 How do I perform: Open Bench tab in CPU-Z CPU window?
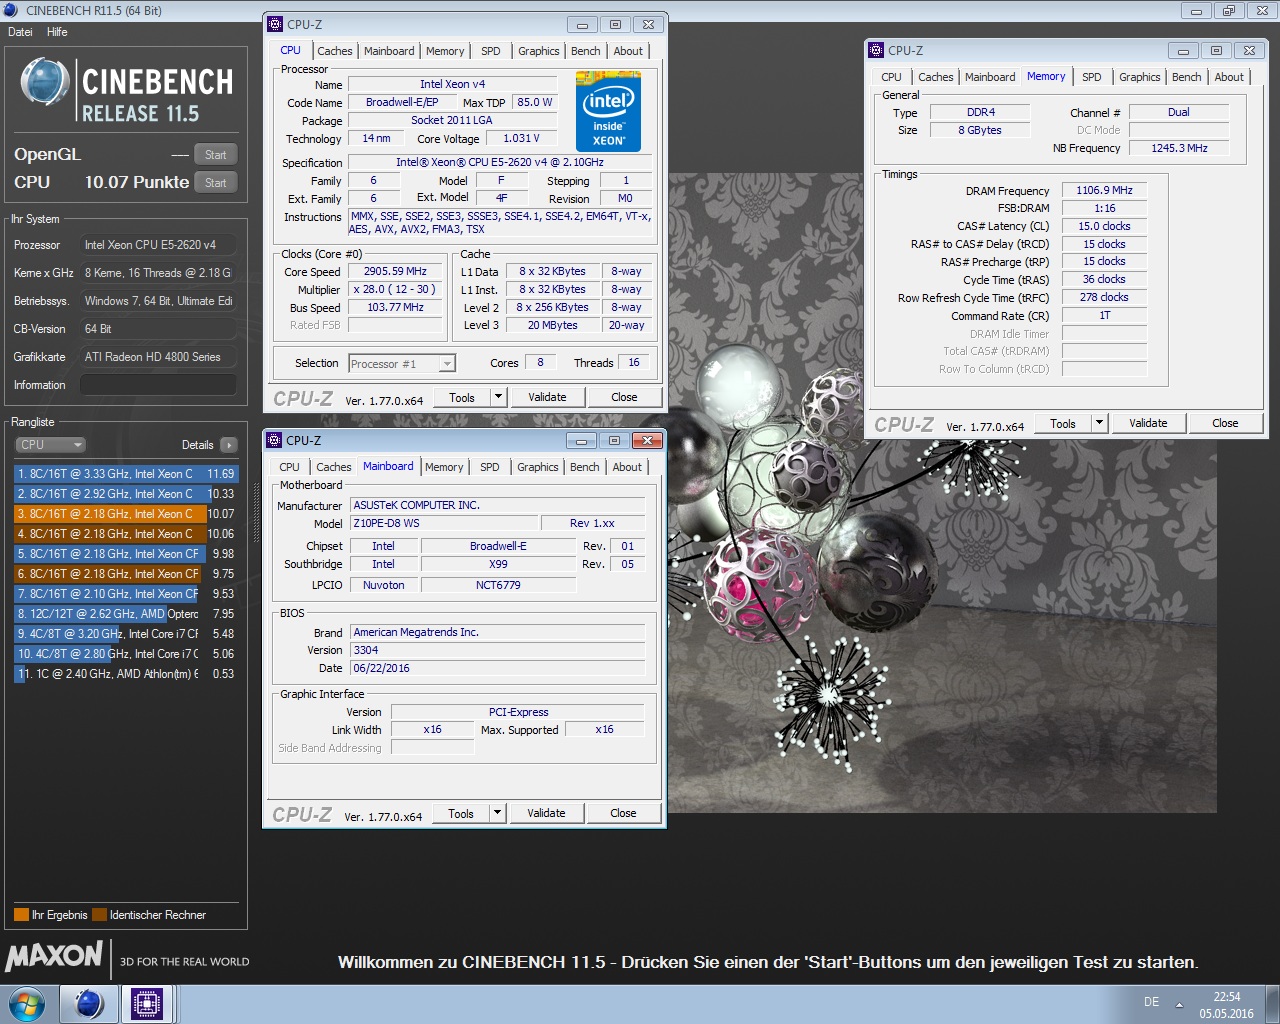[586, 51]
